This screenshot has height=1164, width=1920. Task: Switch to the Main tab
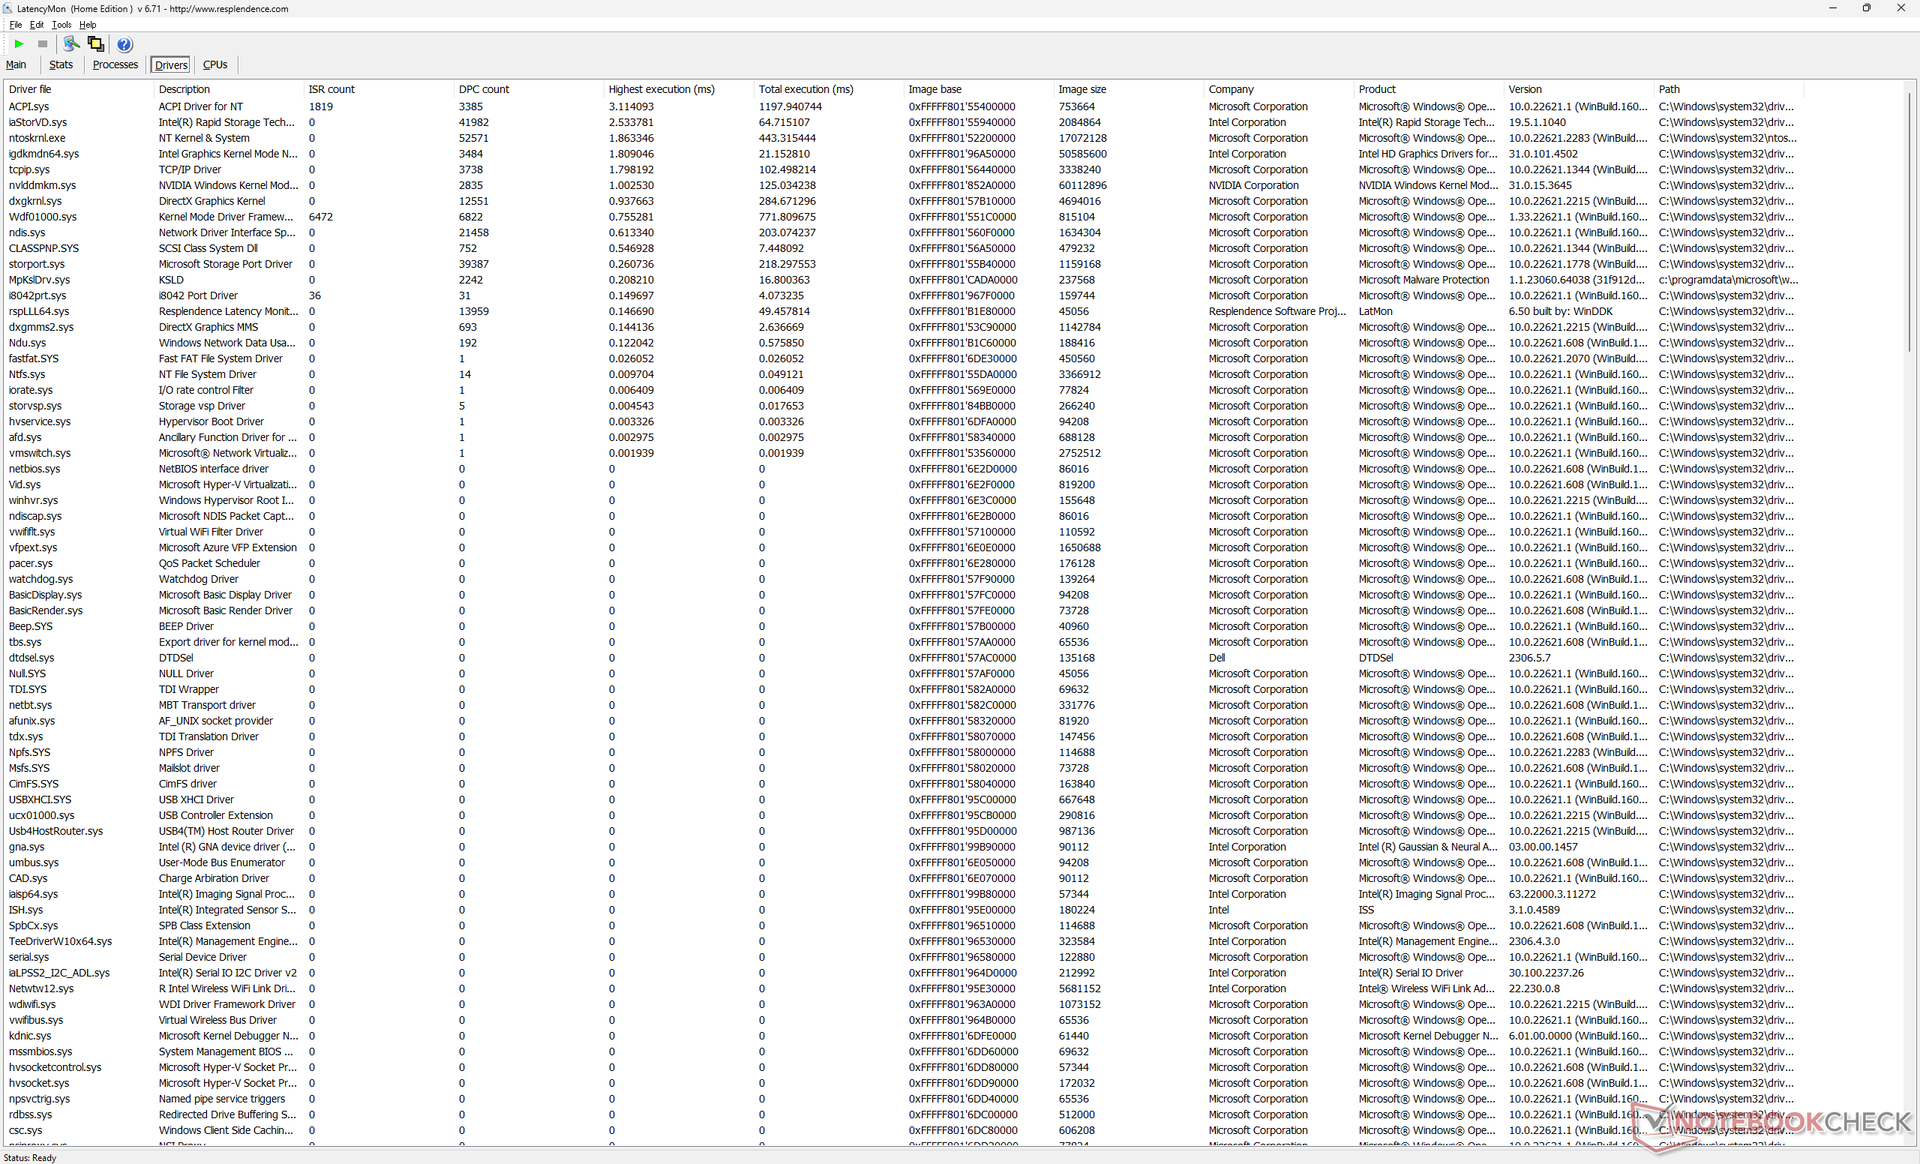click(x=16, y=65)
